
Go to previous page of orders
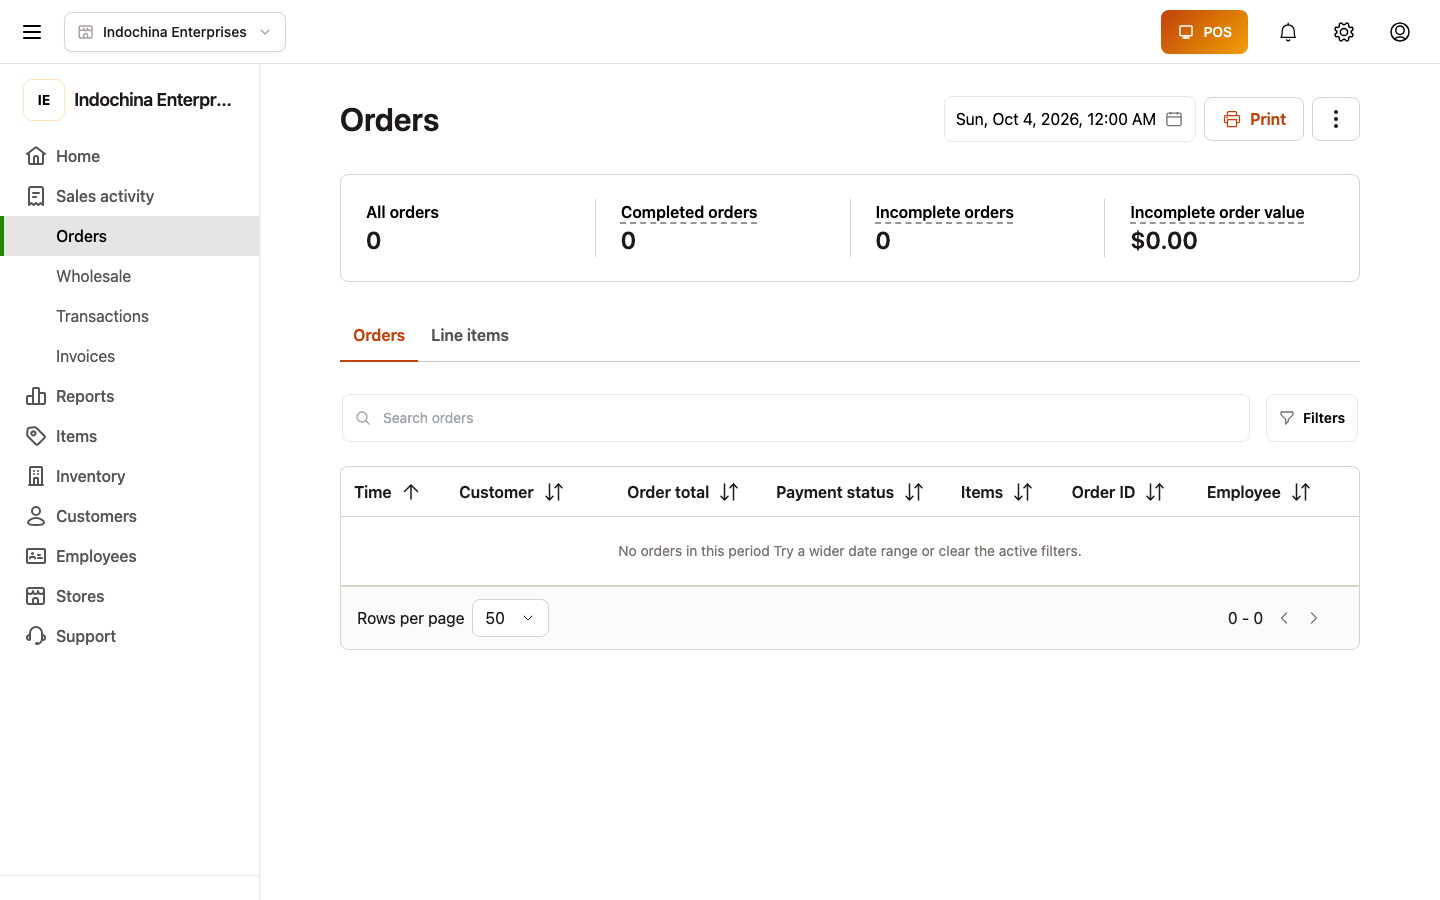(x=1284, y=618)
